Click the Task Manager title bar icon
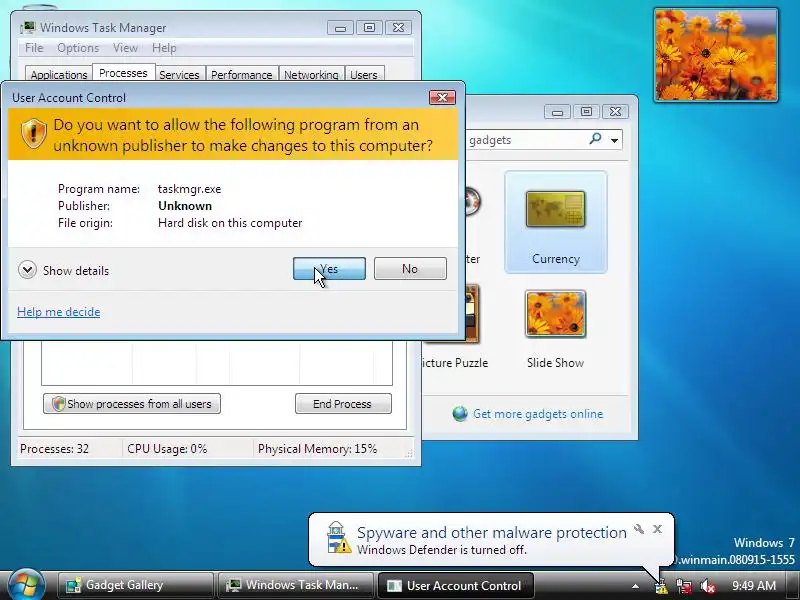The width and height of the screenshot is (800, 600). point(28,28)
